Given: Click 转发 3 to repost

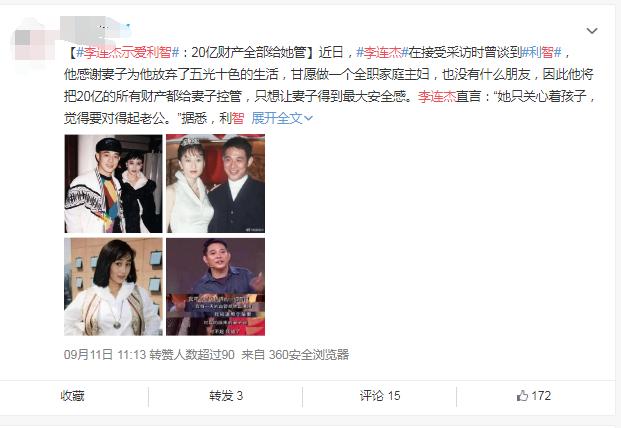Looking at the screenshot, I should (x=226, y=396).
